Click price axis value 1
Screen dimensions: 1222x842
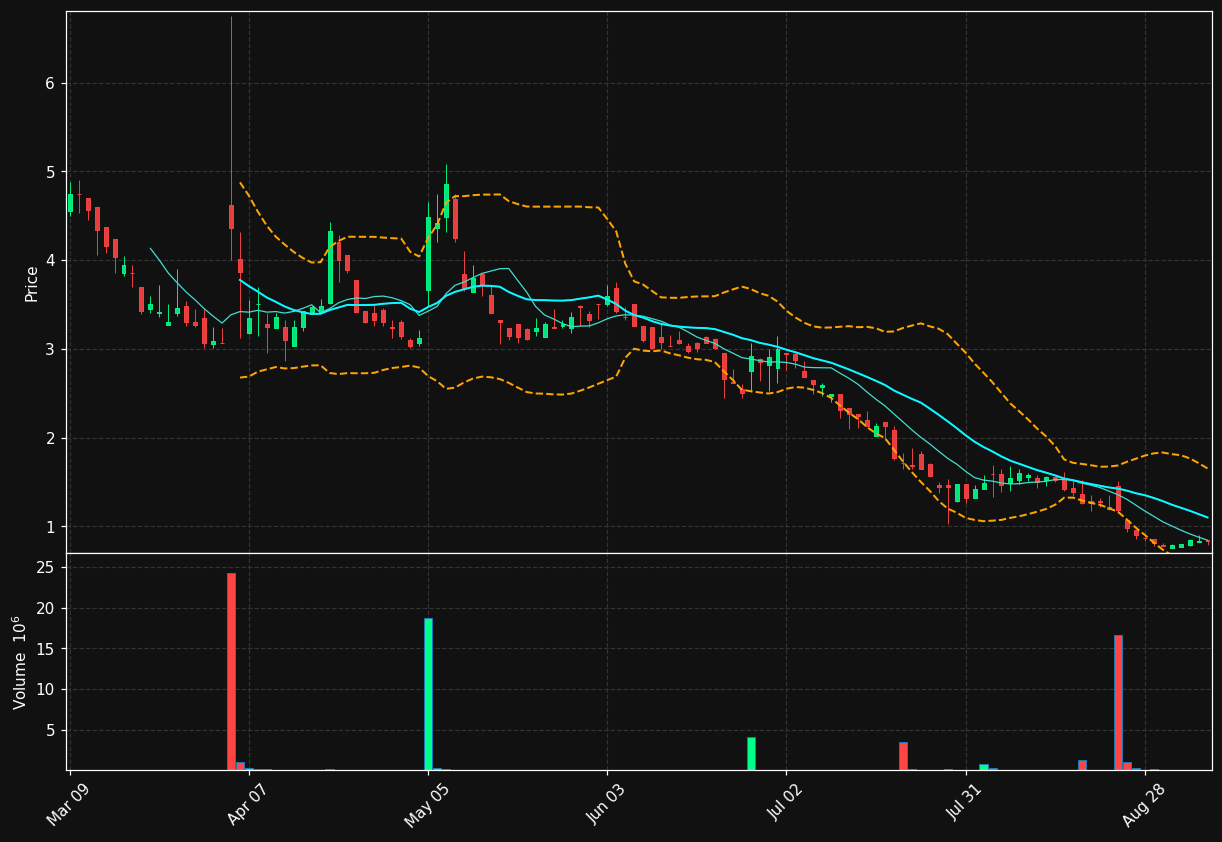pyautogui.click(x=49, y=527)
